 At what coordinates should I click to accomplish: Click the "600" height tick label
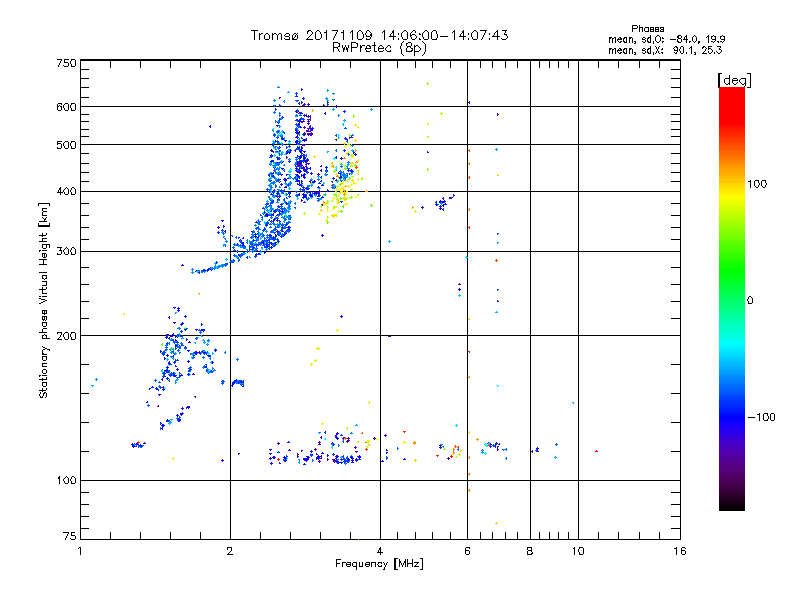coord(66,107)
